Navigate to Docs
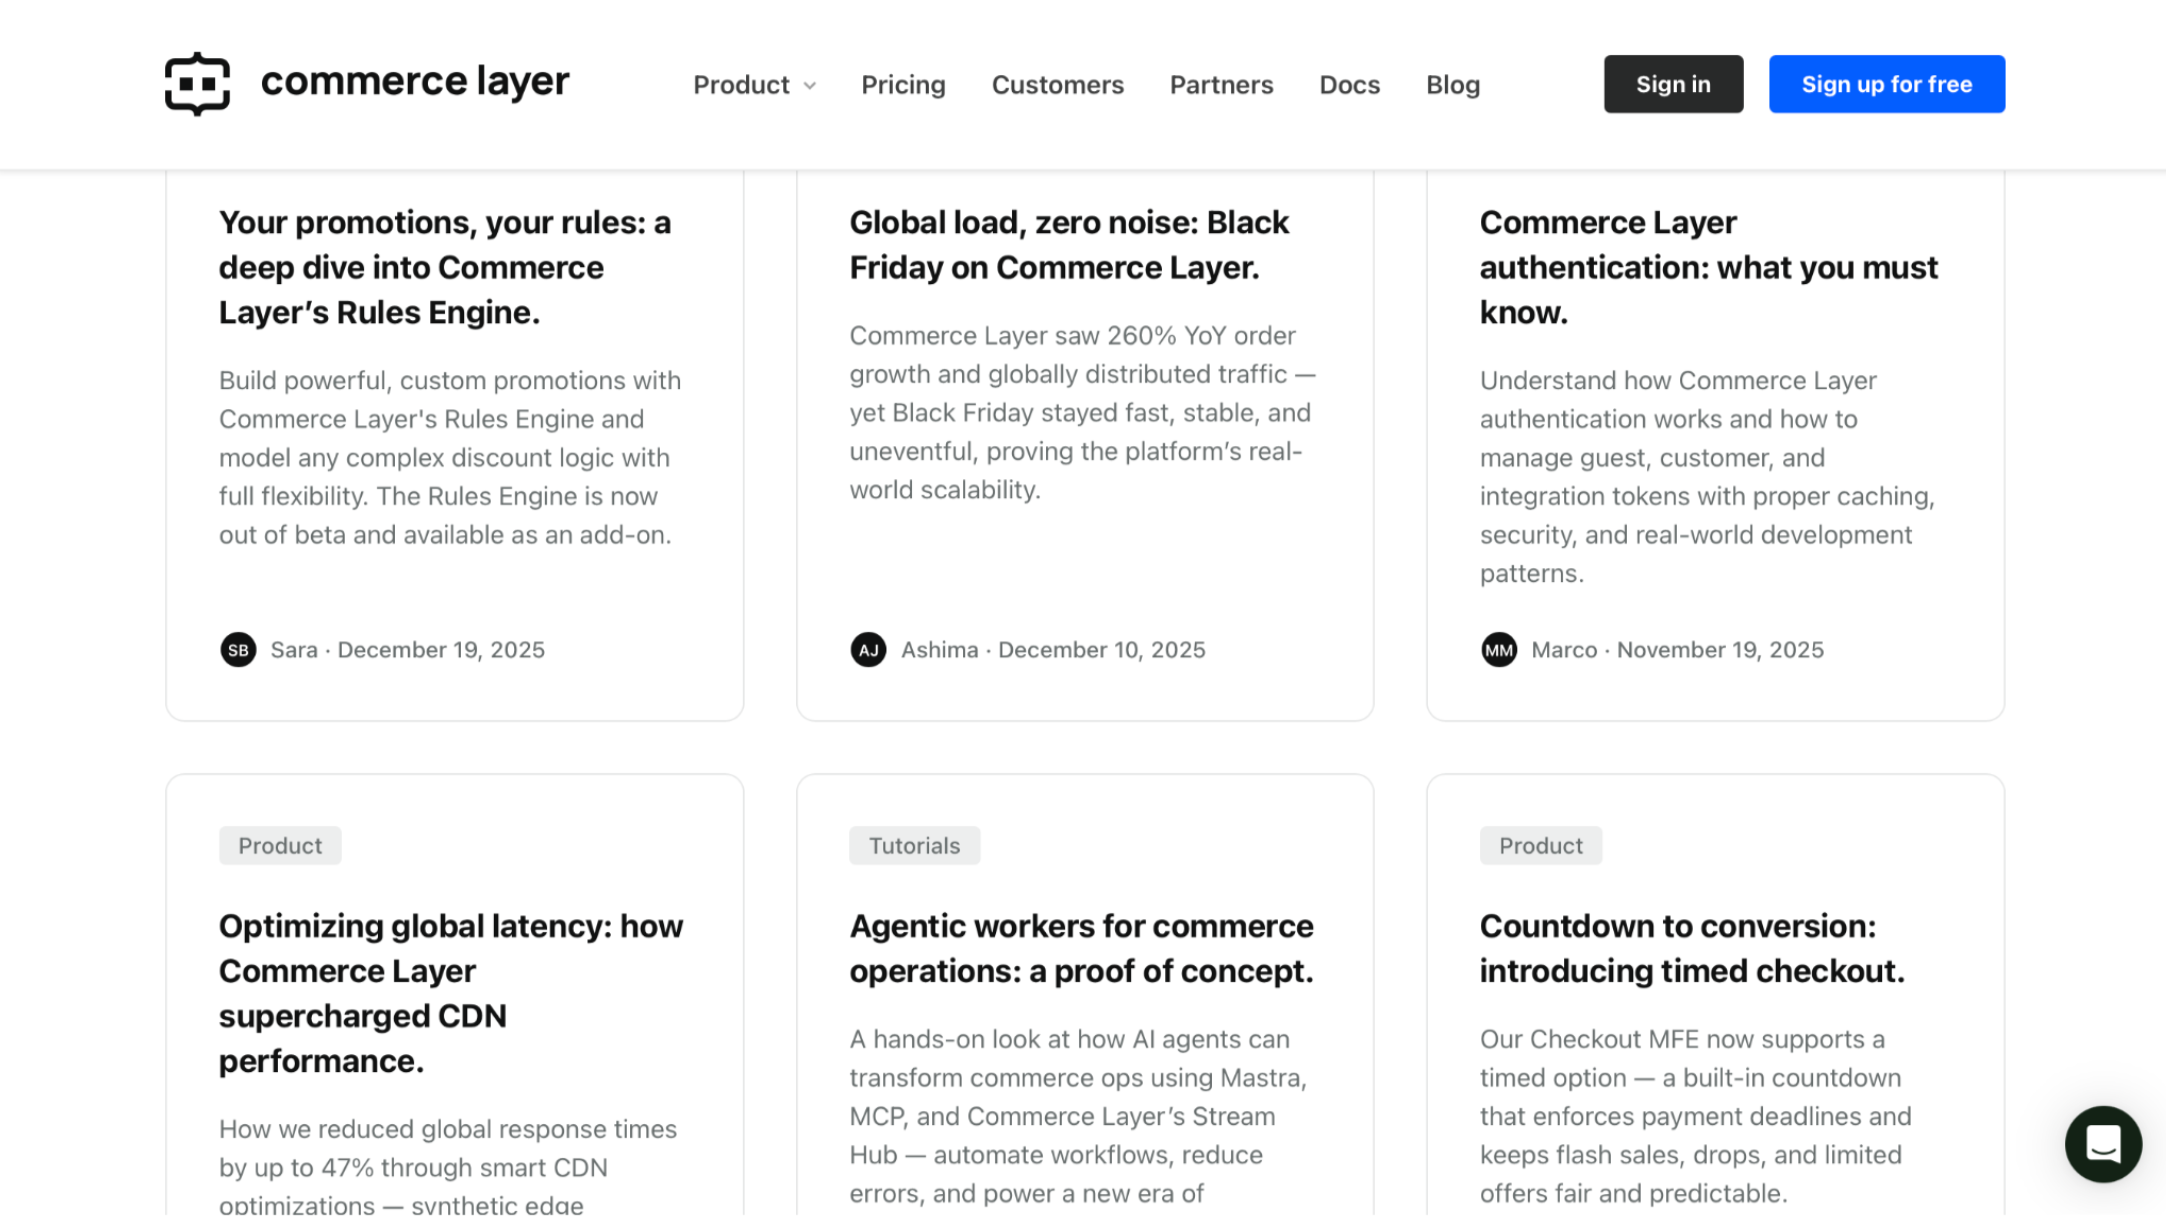2166x1218 pixels. click(x=1349, y=85)
